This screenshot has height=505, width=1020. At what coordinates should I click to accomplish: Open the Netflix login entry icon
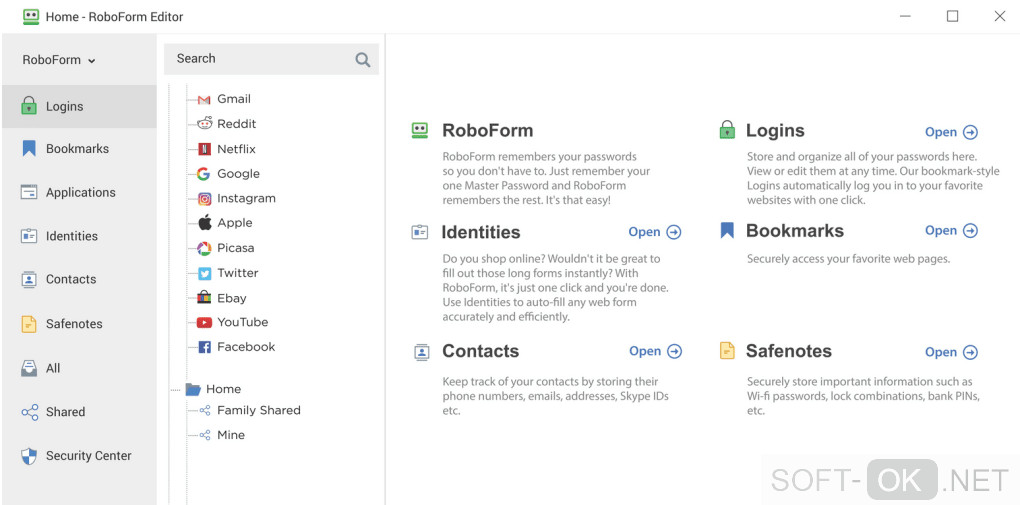(204, 149)
